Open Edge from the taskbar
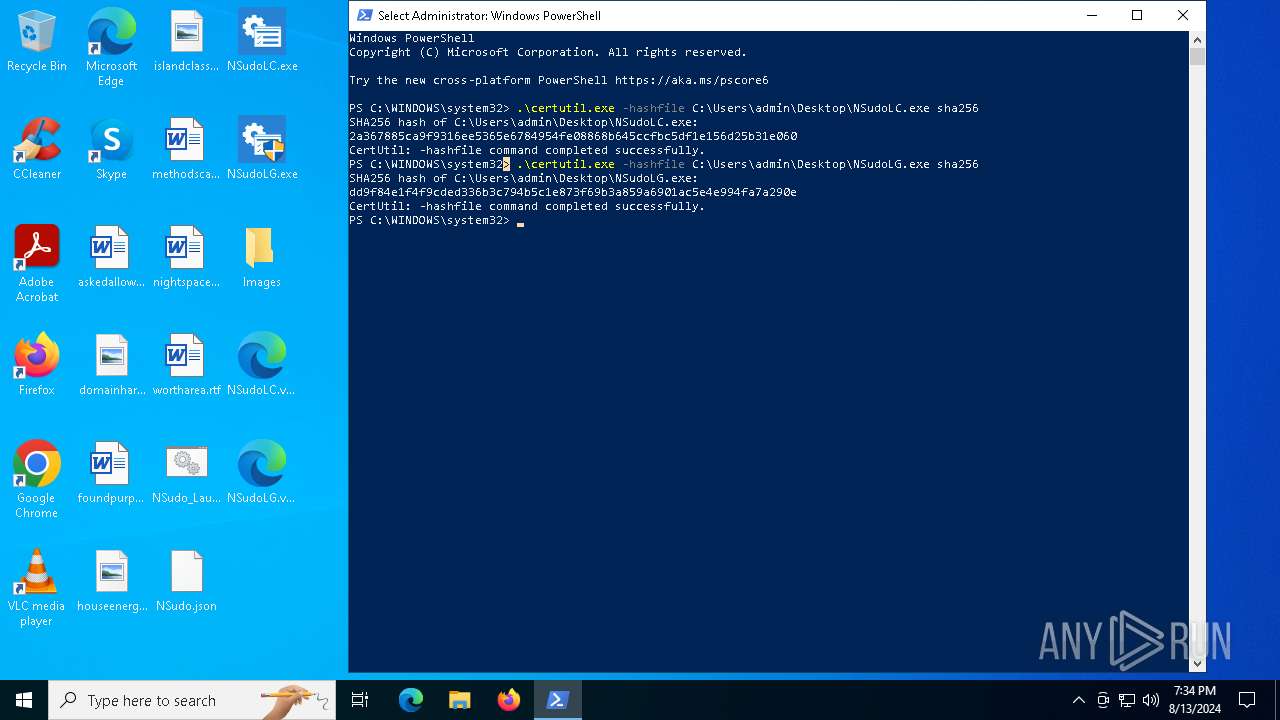 pyautogui.click(x=411, y=700)
